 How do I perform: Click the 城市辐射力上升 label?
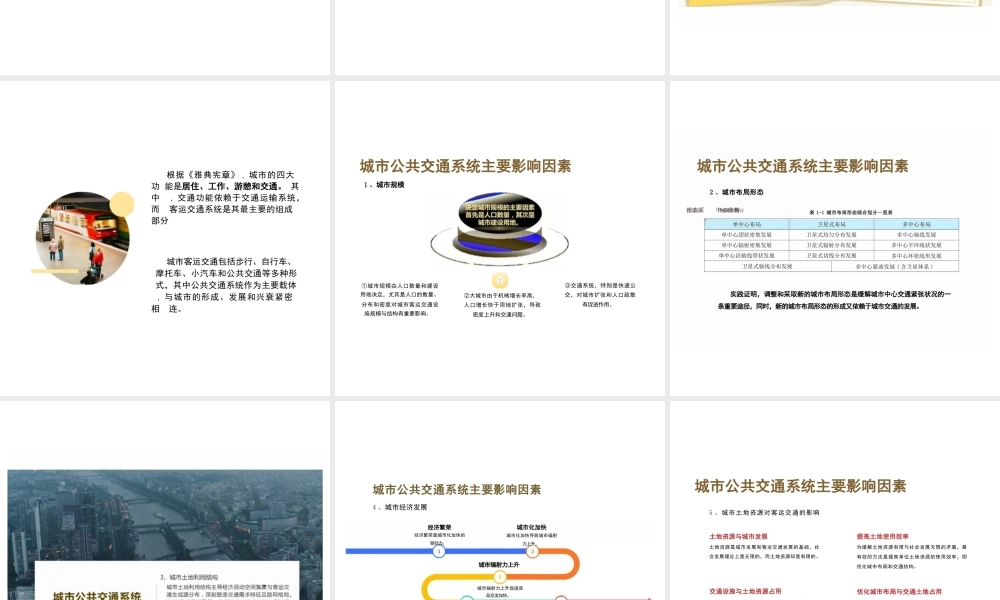click(499, 564)
